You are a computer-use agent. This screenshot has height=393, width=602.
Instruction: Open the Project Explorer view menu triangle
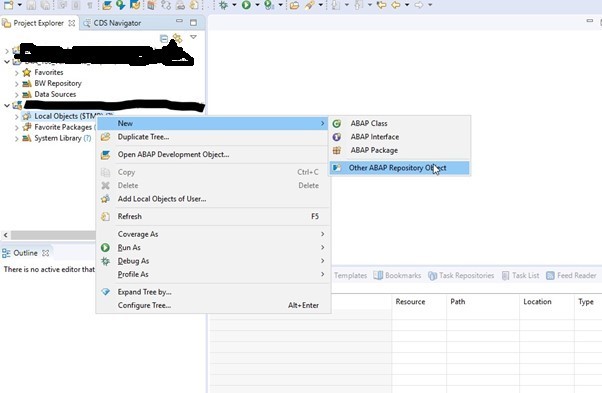pos(194,37)
